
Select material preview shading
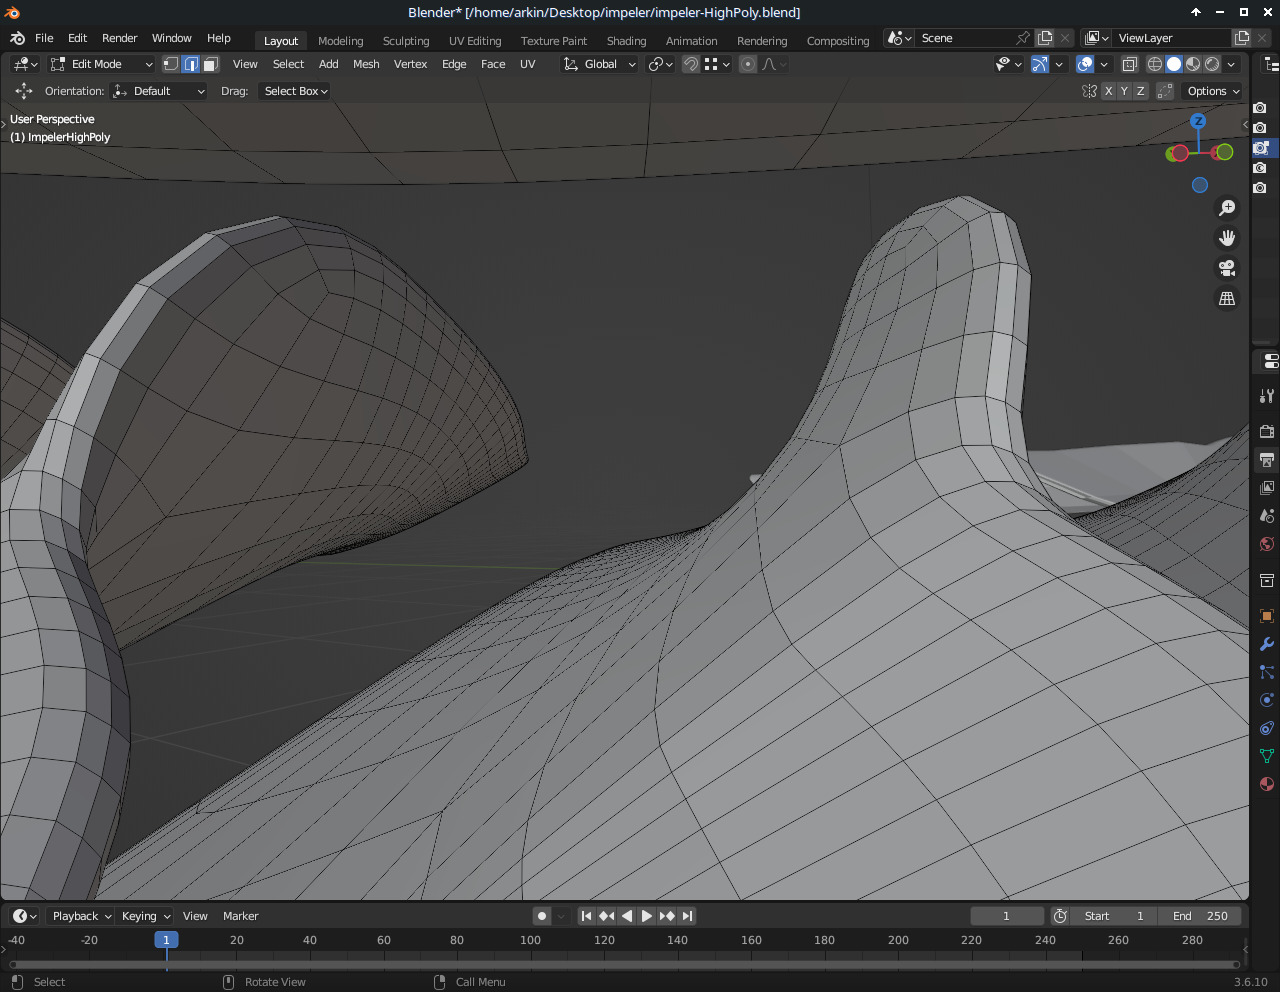point(1193,64)
